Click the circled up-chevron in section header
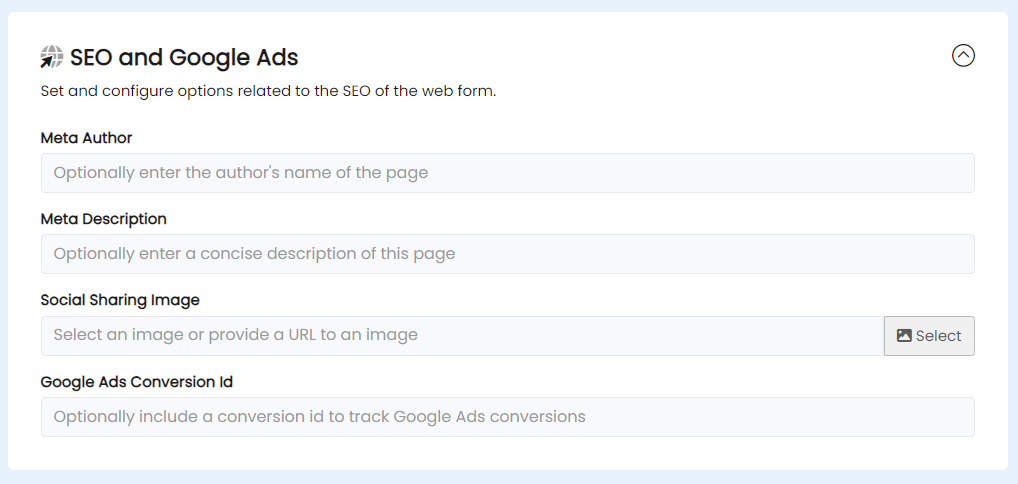Image resolution: width=1018 pixels, height=484 pixels. [963, 55]
